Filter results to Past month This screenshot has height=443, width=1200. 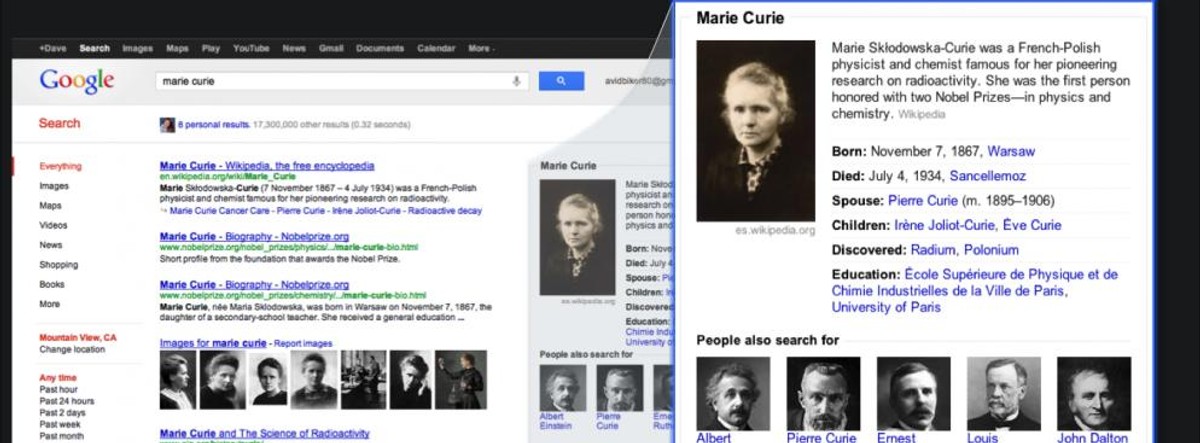pyautogui.click(x=61, y=437)
